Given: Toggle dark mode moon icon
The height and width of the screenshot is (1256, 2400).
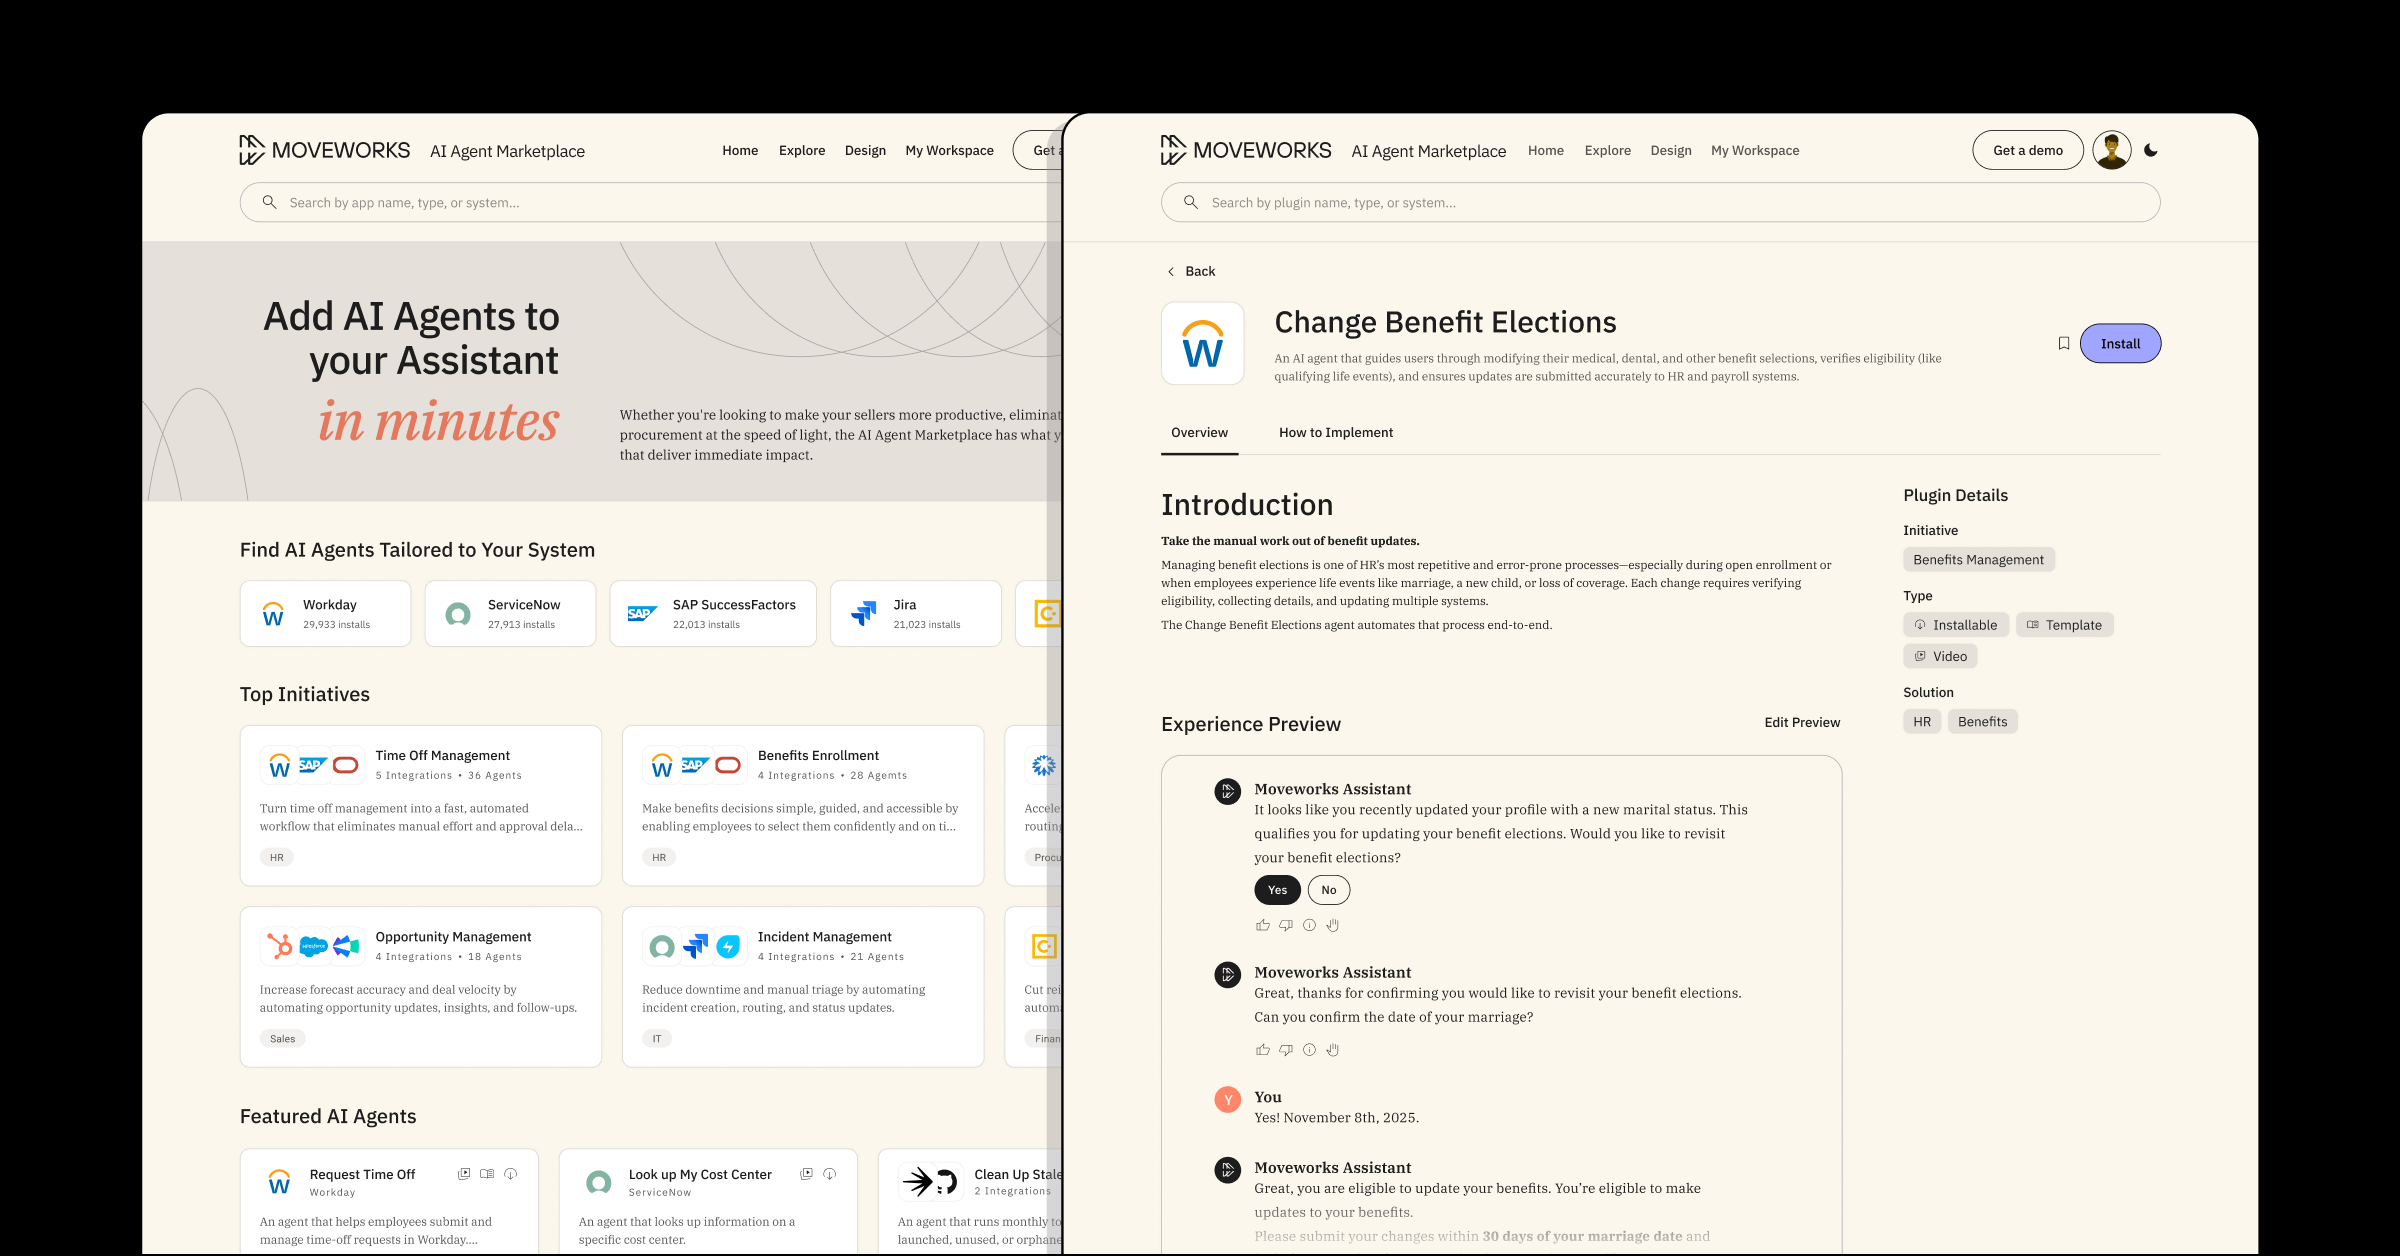Looking at the screenshot, I should click(2151, 150).
